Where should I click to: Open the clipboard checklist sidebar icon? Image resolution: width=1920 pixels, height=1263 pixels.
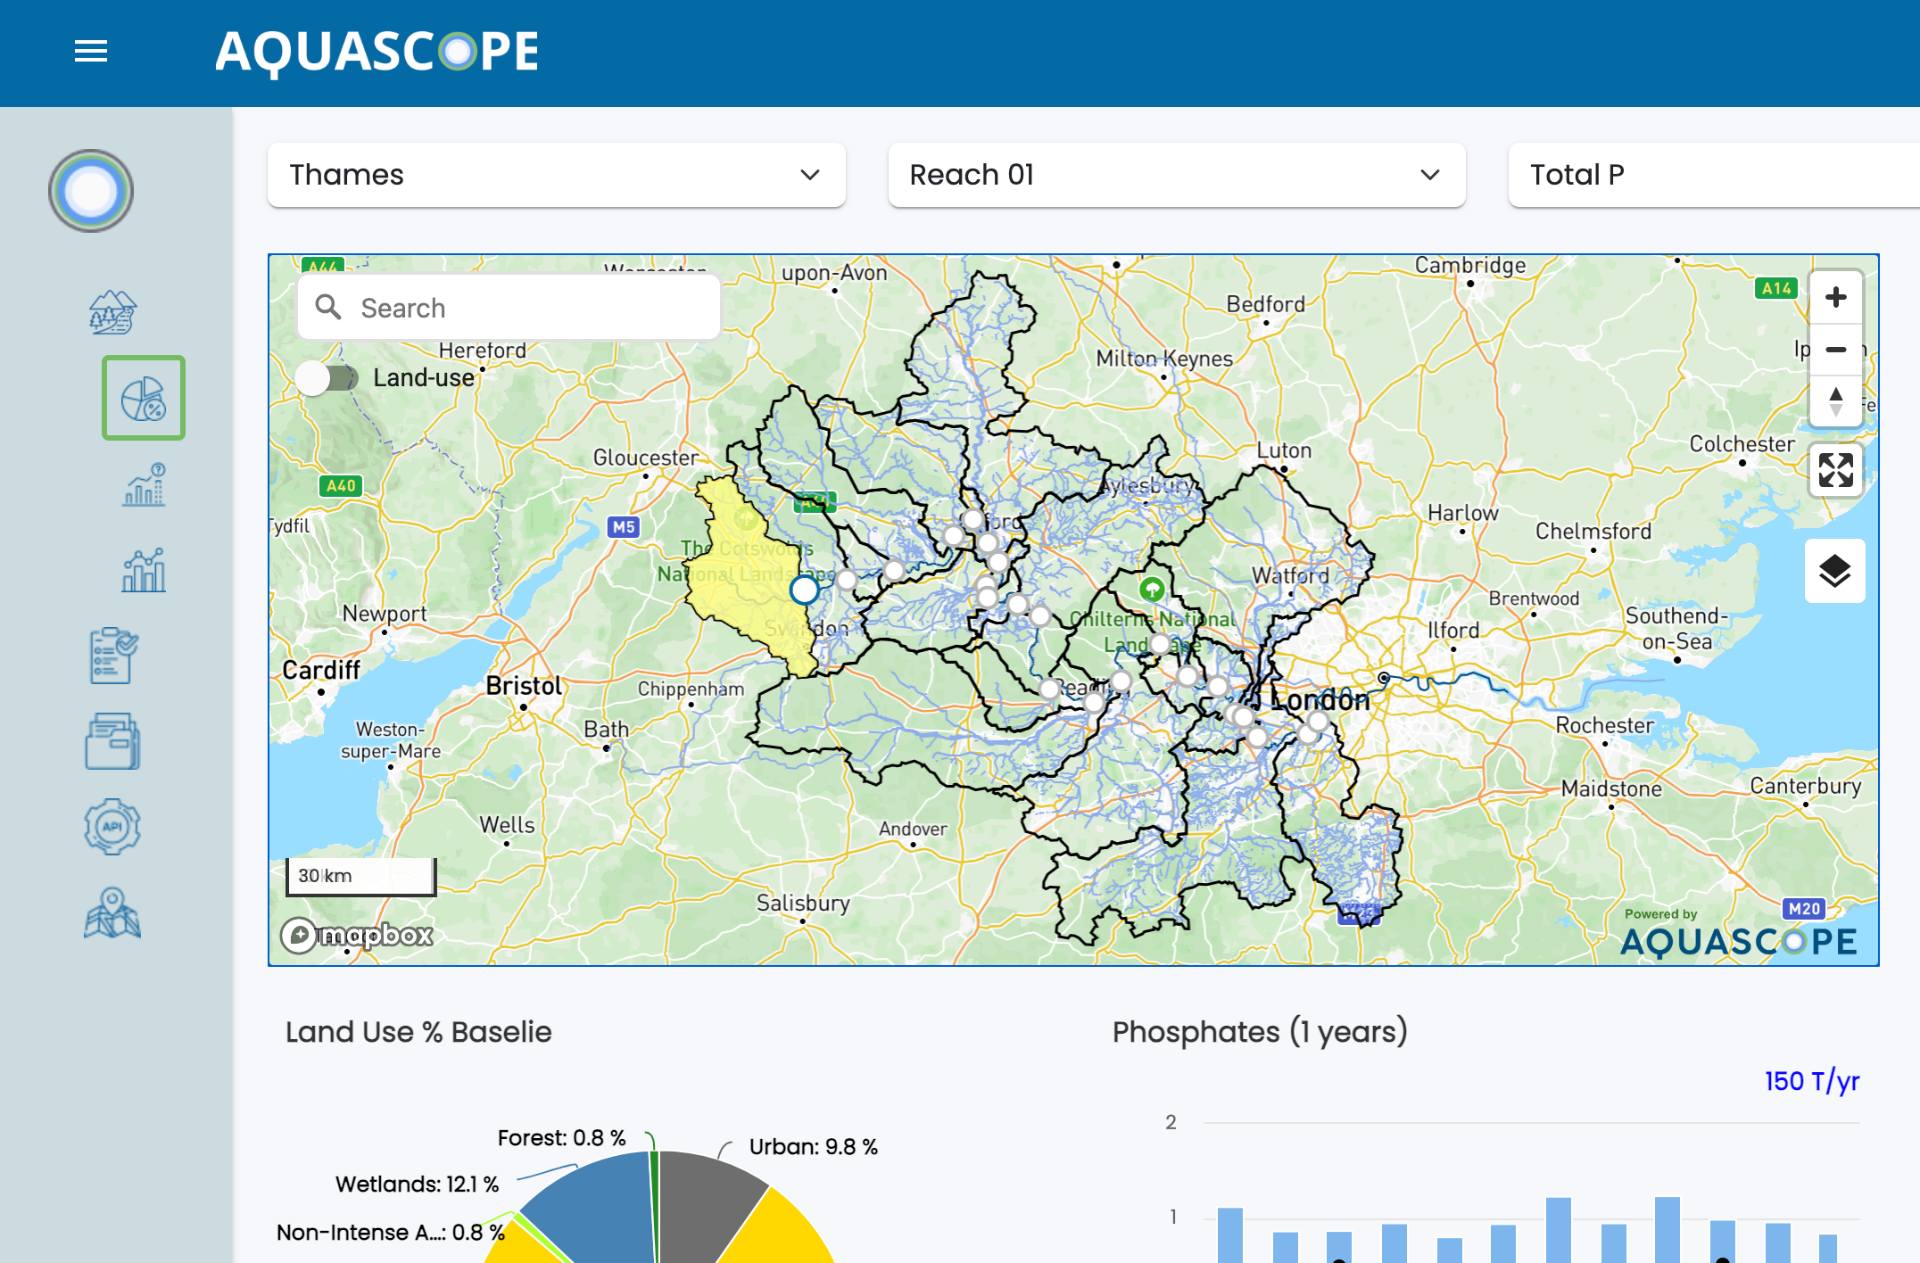[113, 656]
